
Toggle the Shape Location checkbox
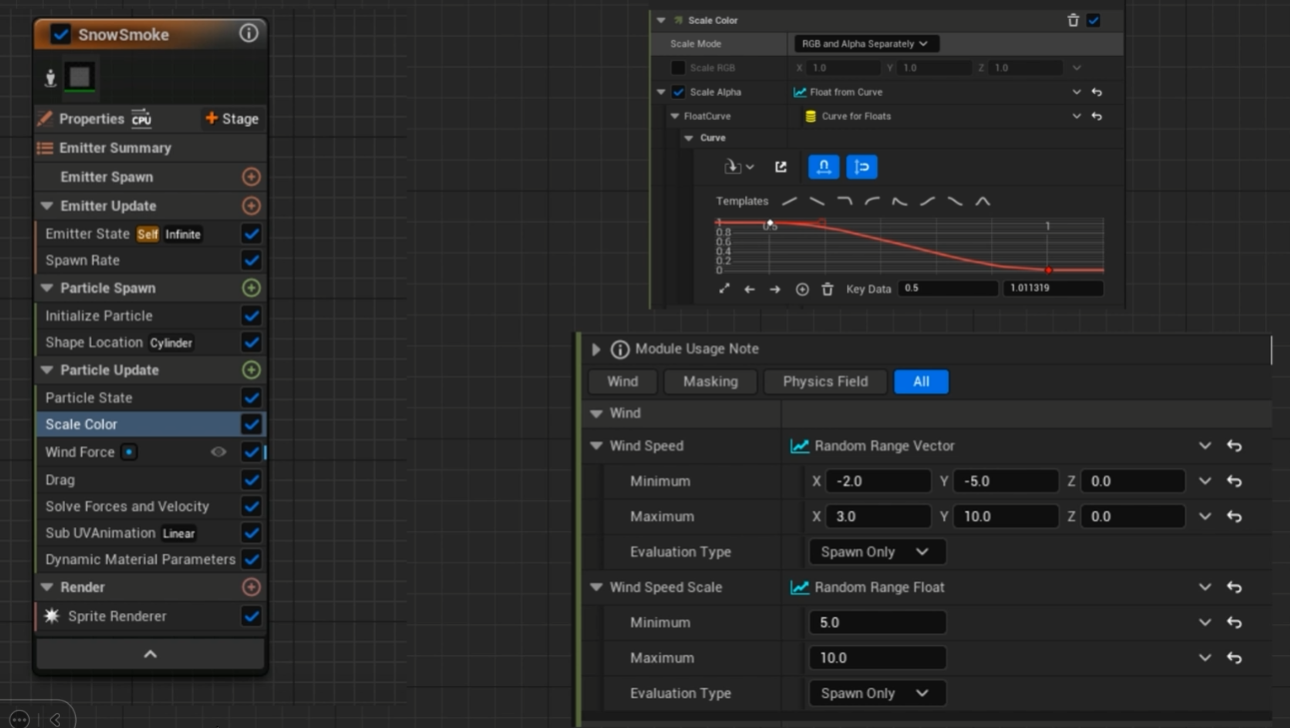(x=251, y=342)
